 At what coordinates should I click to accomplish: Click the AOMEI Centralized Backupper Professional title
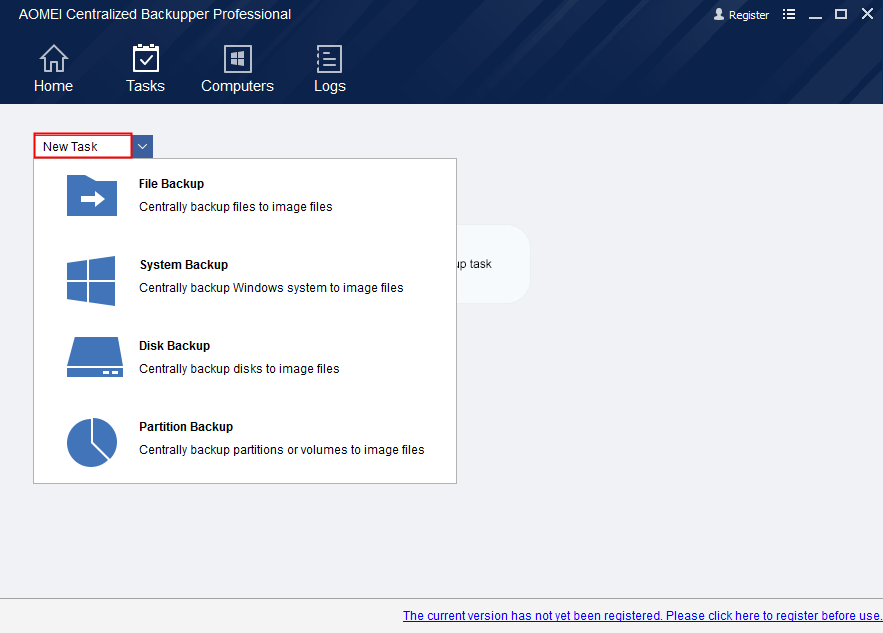[x=155, y=14]
